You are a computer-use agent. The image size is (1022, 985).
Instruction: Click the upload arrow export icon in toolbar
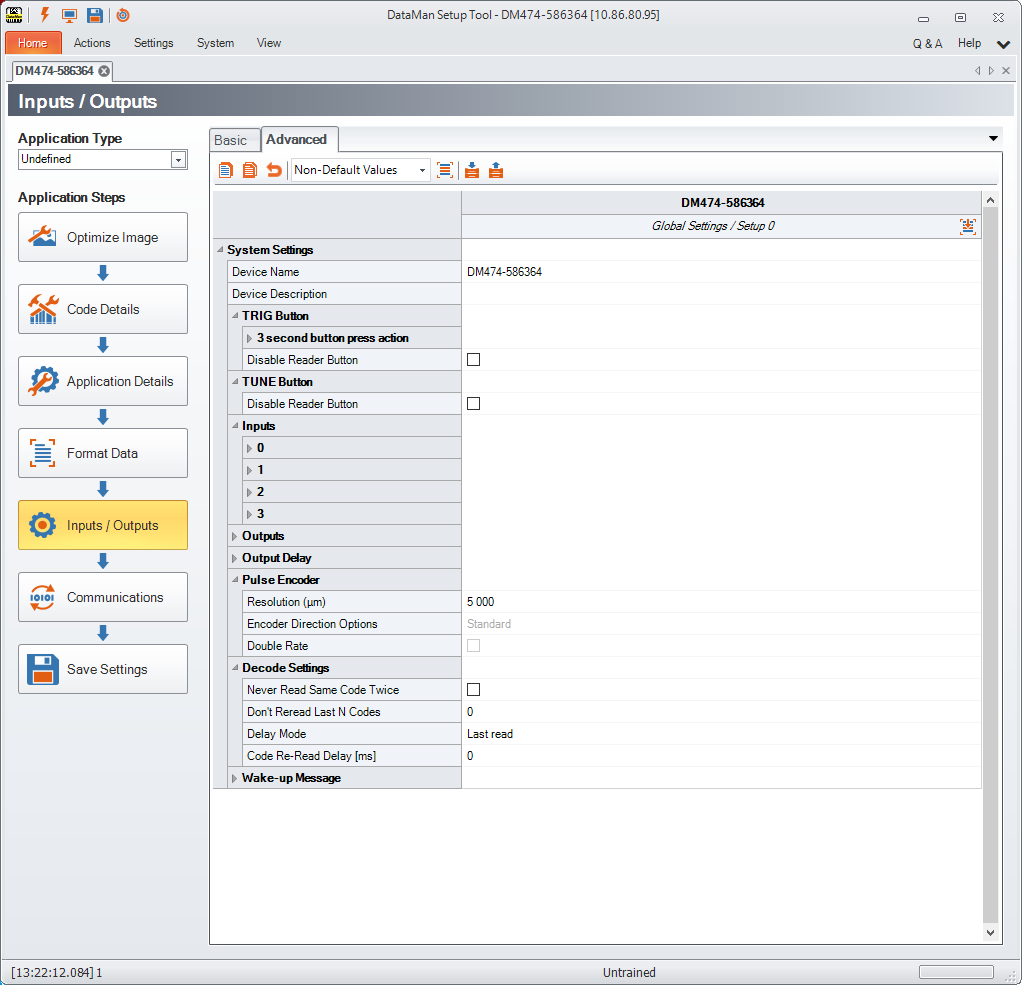click(x=496, y=170)
